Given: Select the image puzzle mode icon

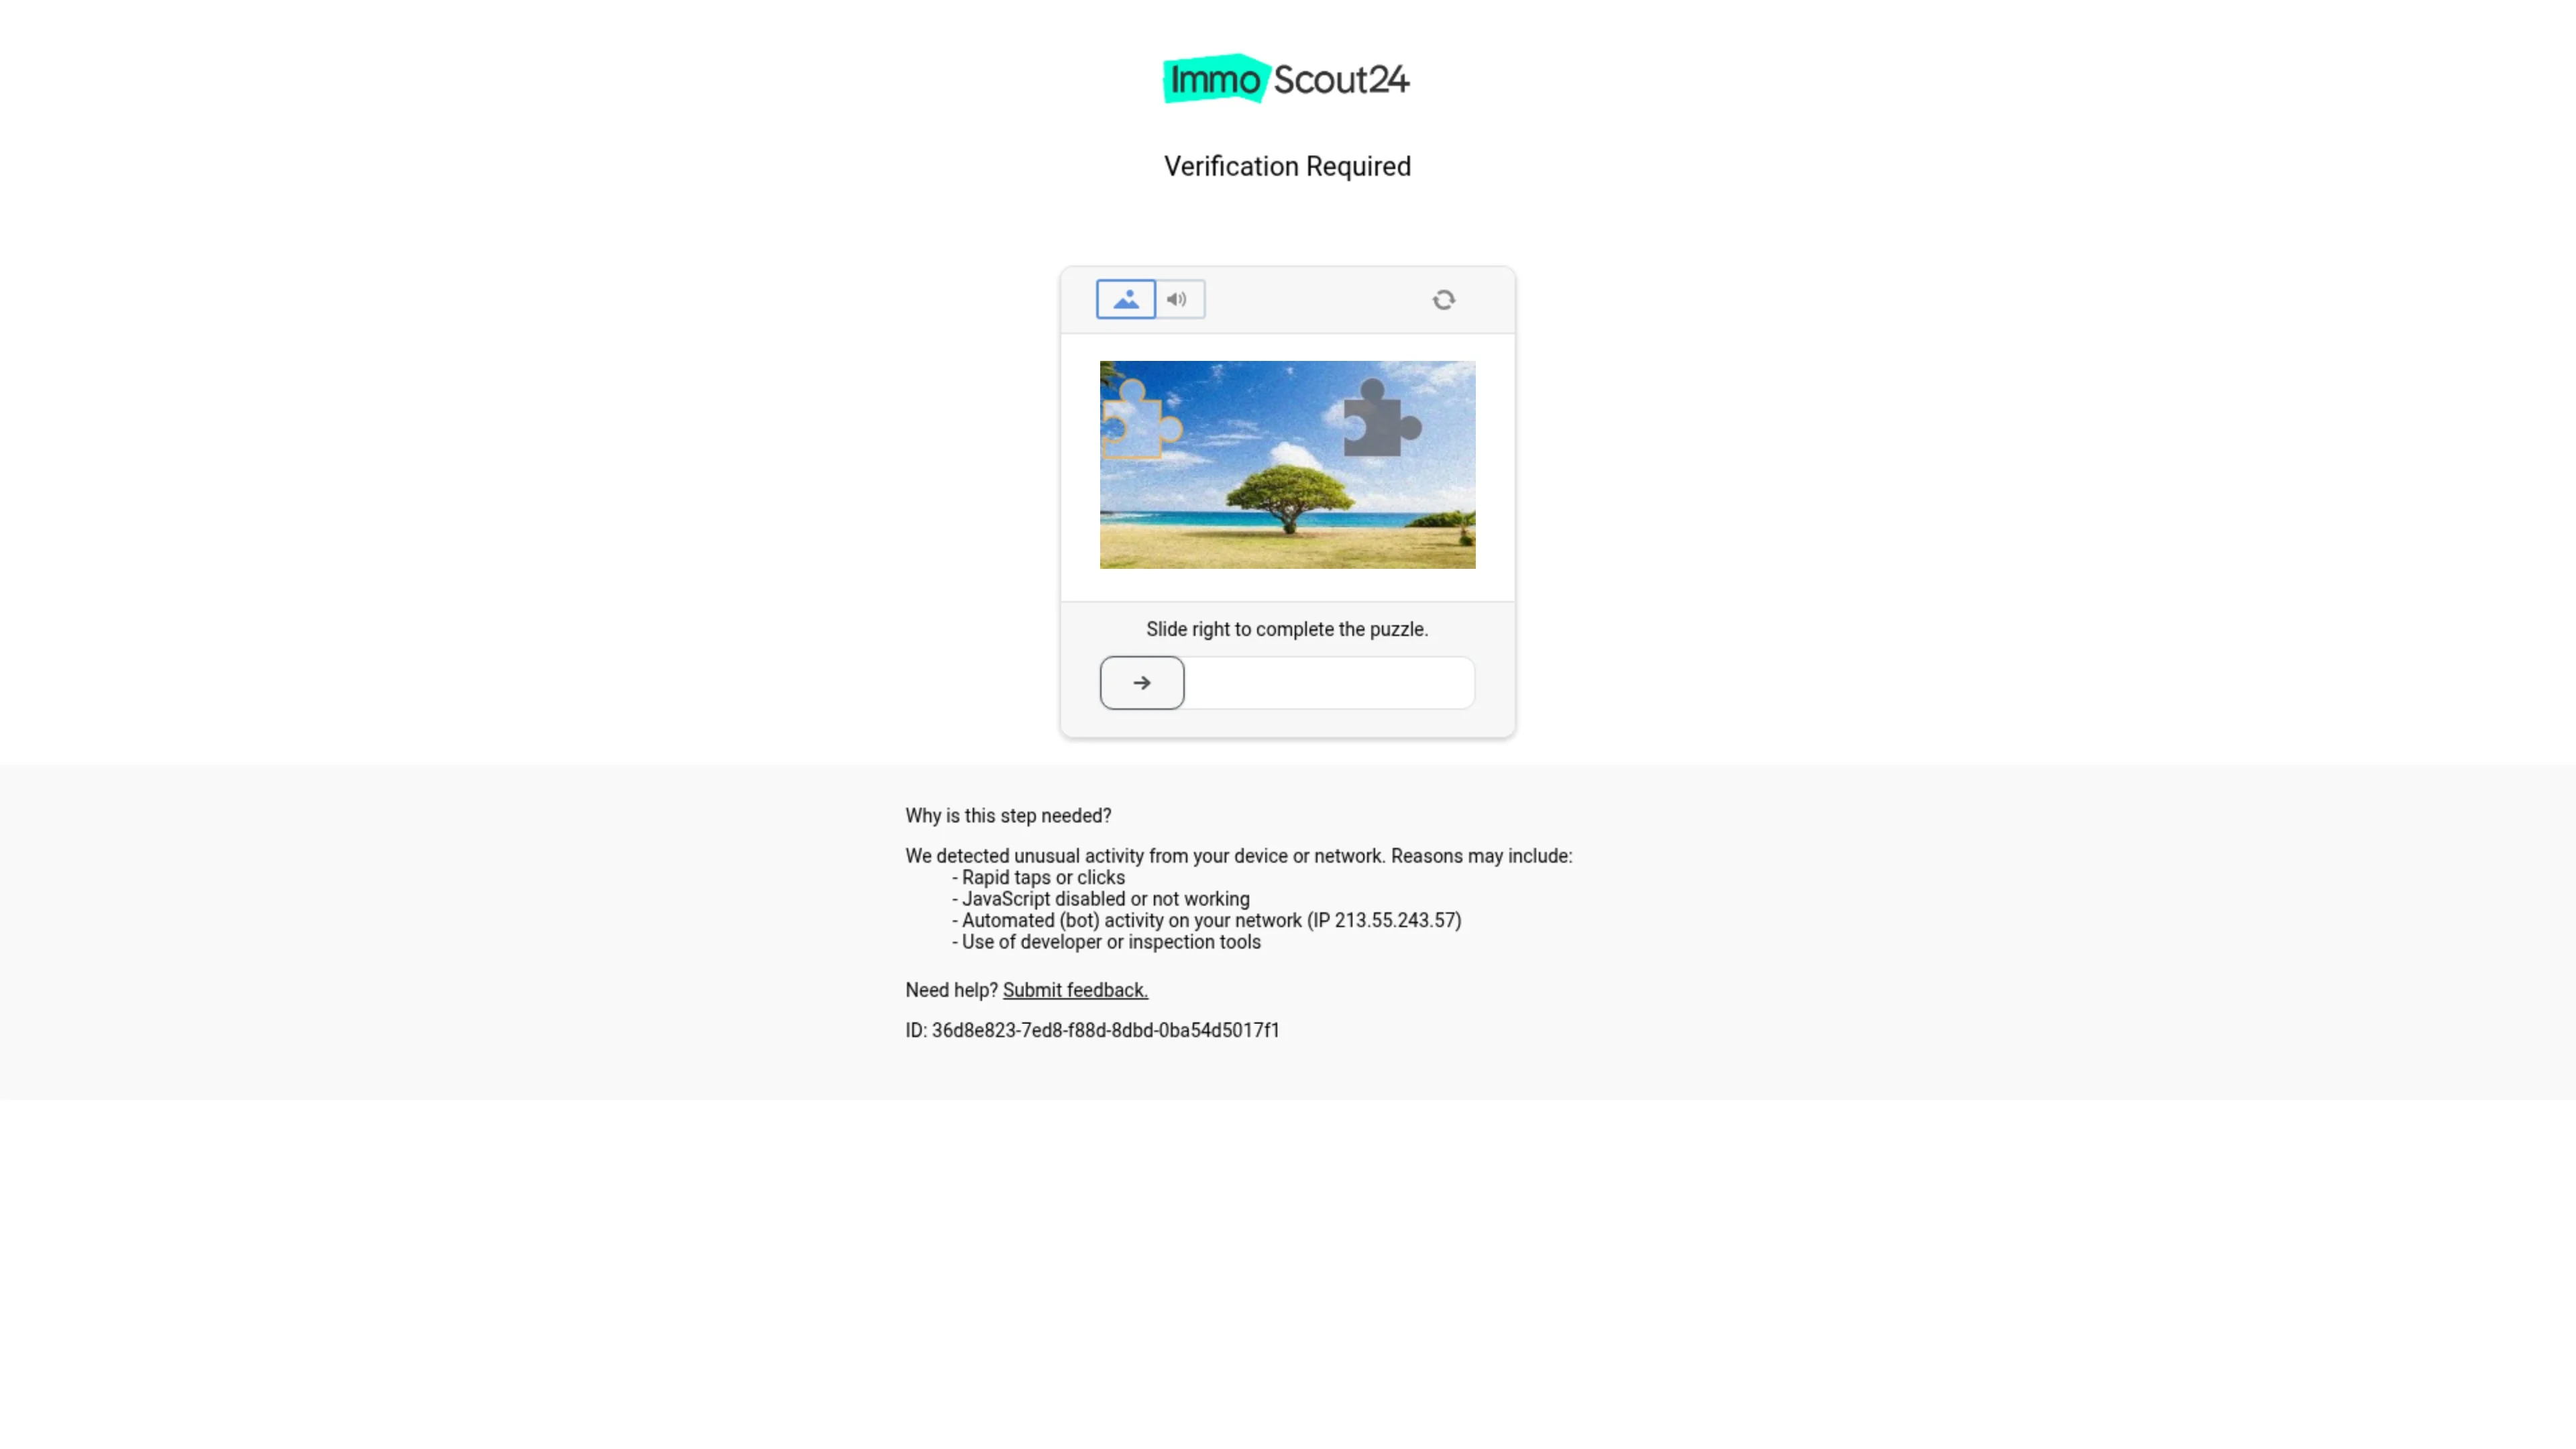Looking at the screenshot, I should [1125, 299].
